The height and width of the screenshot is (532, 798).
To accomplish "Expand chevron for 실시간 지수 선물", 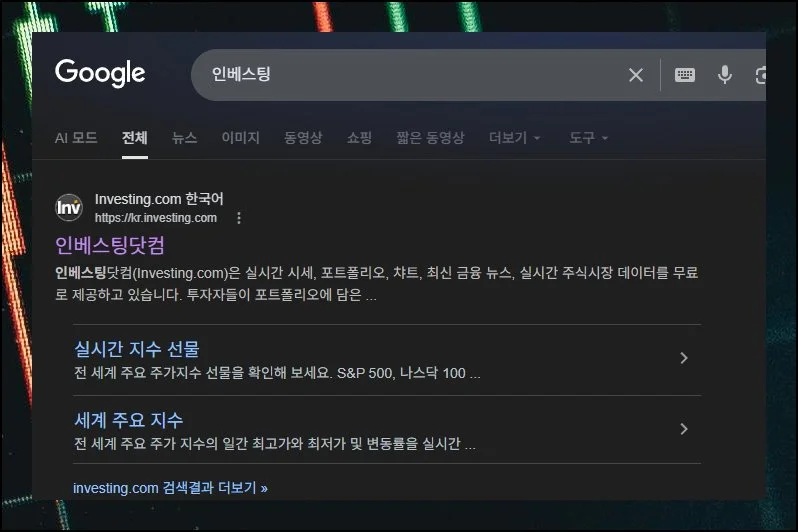I will (684, 358).
